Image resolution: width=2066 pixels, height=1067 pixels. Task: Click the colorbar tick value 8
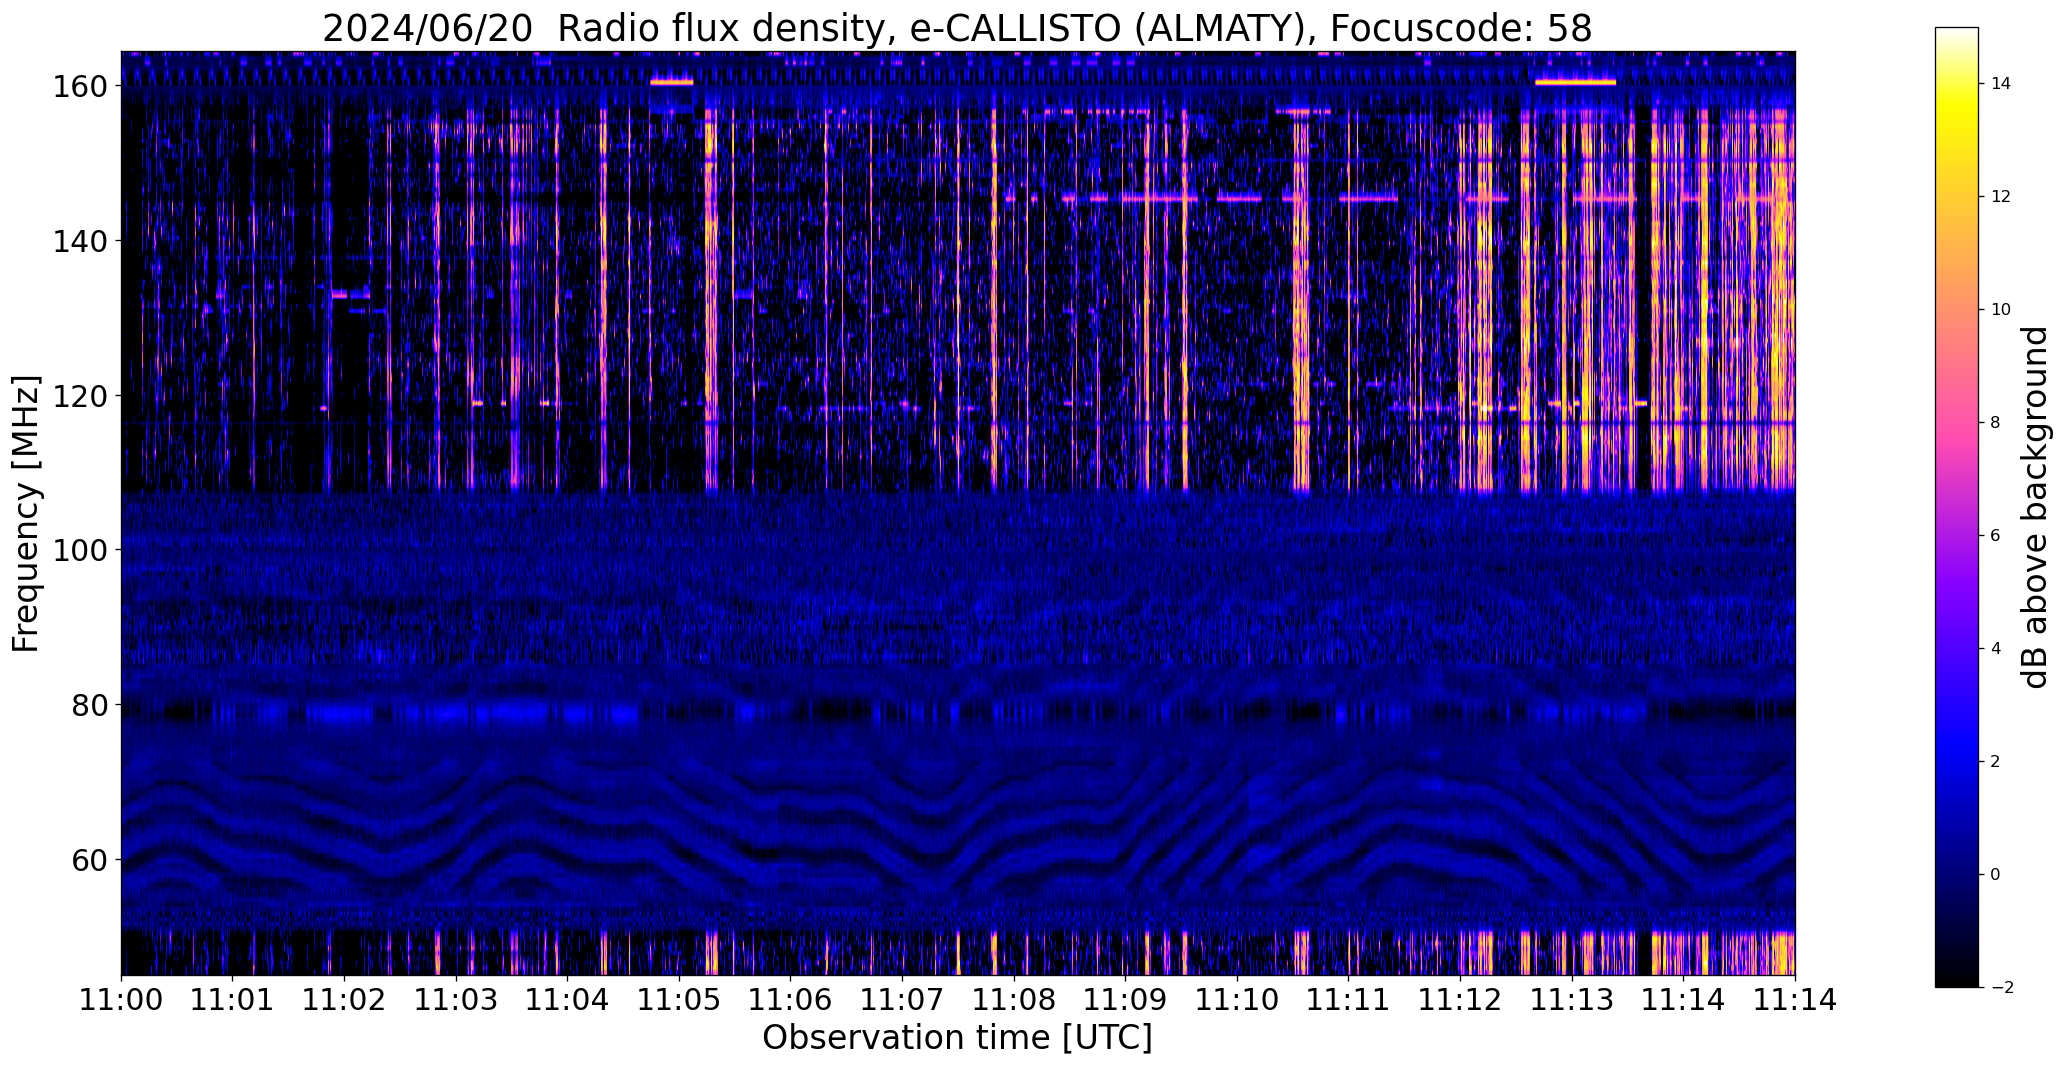1995,423
